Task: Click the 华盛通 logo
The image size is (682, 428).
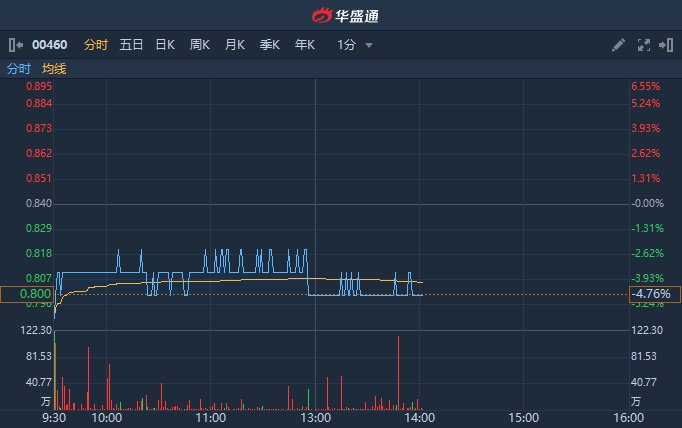Action: click(345, 16)
